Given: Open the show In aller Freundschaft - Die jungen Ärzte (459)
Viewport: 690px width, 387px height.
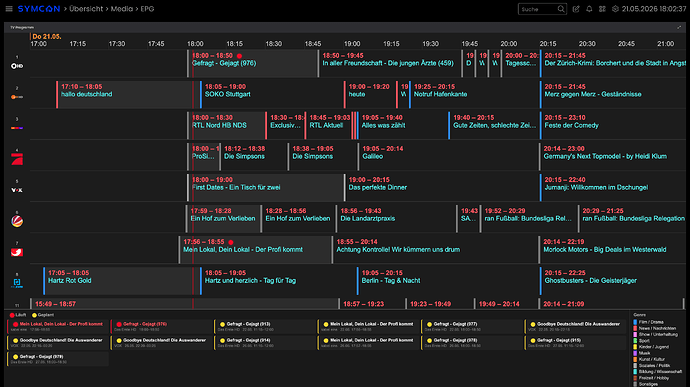Looking at the screenshot, I should [389, 63].
